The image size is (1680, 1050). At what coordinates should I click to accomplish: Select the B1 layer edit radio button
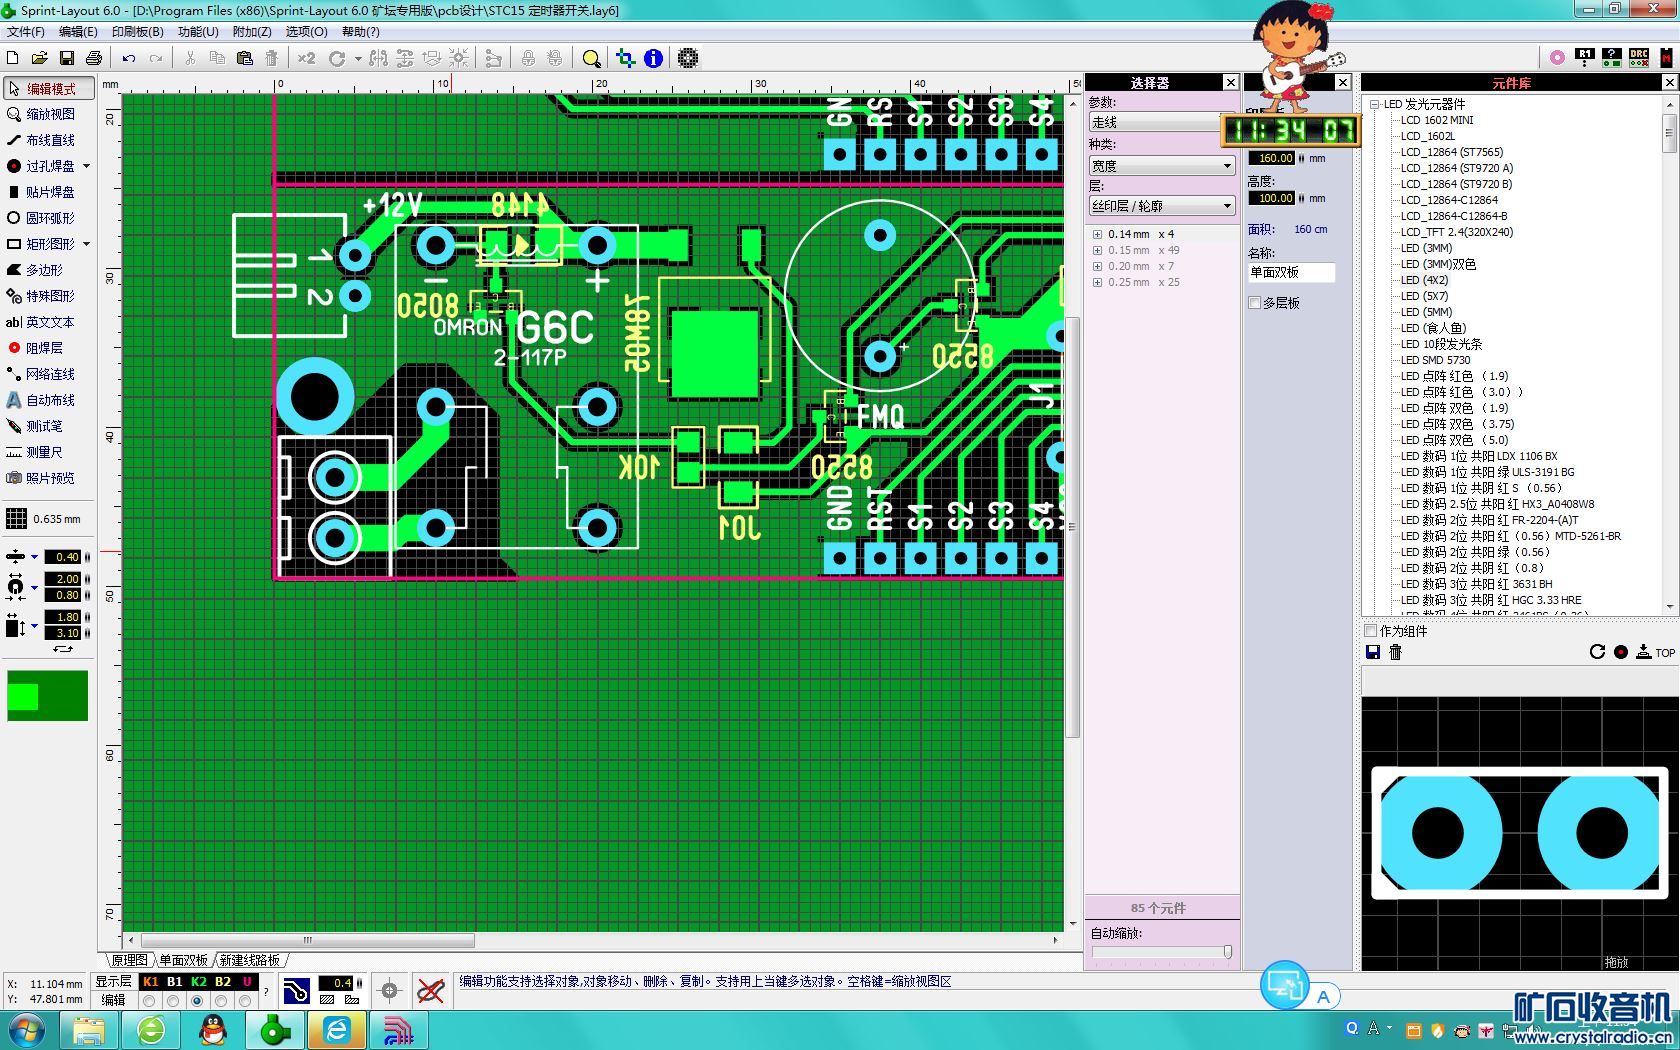pyautogui.click(x=174, y=1000)
